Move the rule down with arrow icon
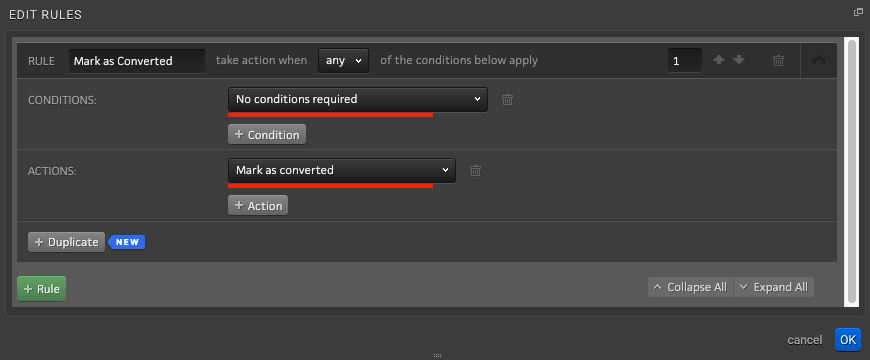Image resolution: width=870 pixels, height=360 pixels. [x=739, y=60]
